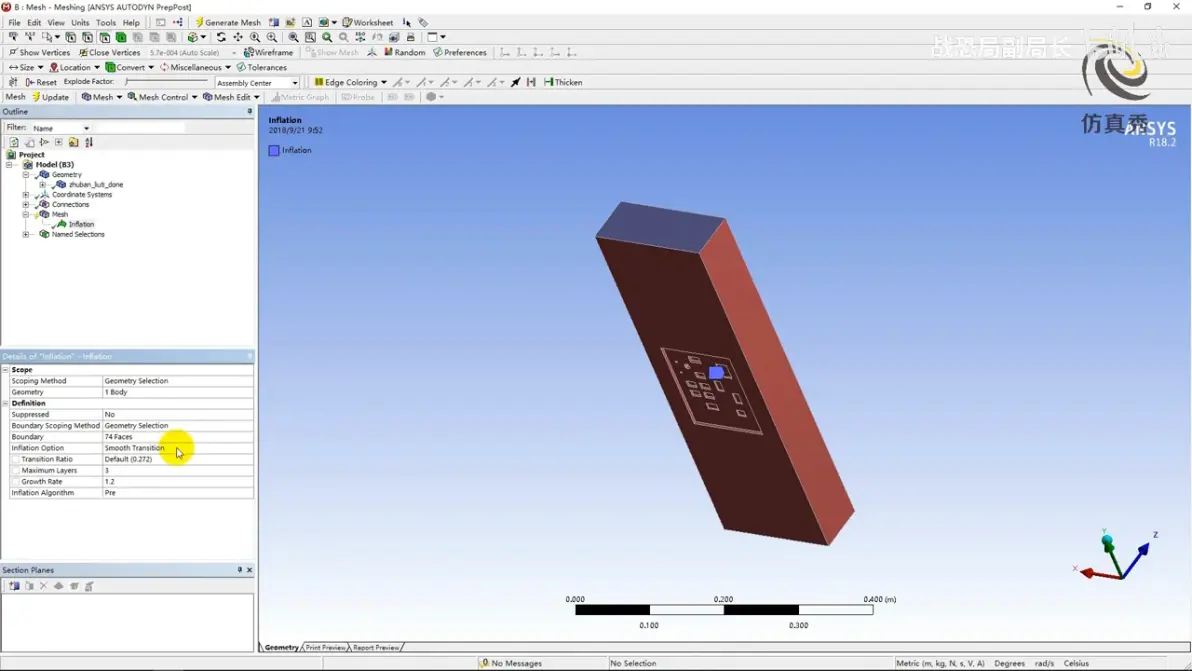Click the New Section Plane icon
The image size is (1192, 671).
coord(274,22)
